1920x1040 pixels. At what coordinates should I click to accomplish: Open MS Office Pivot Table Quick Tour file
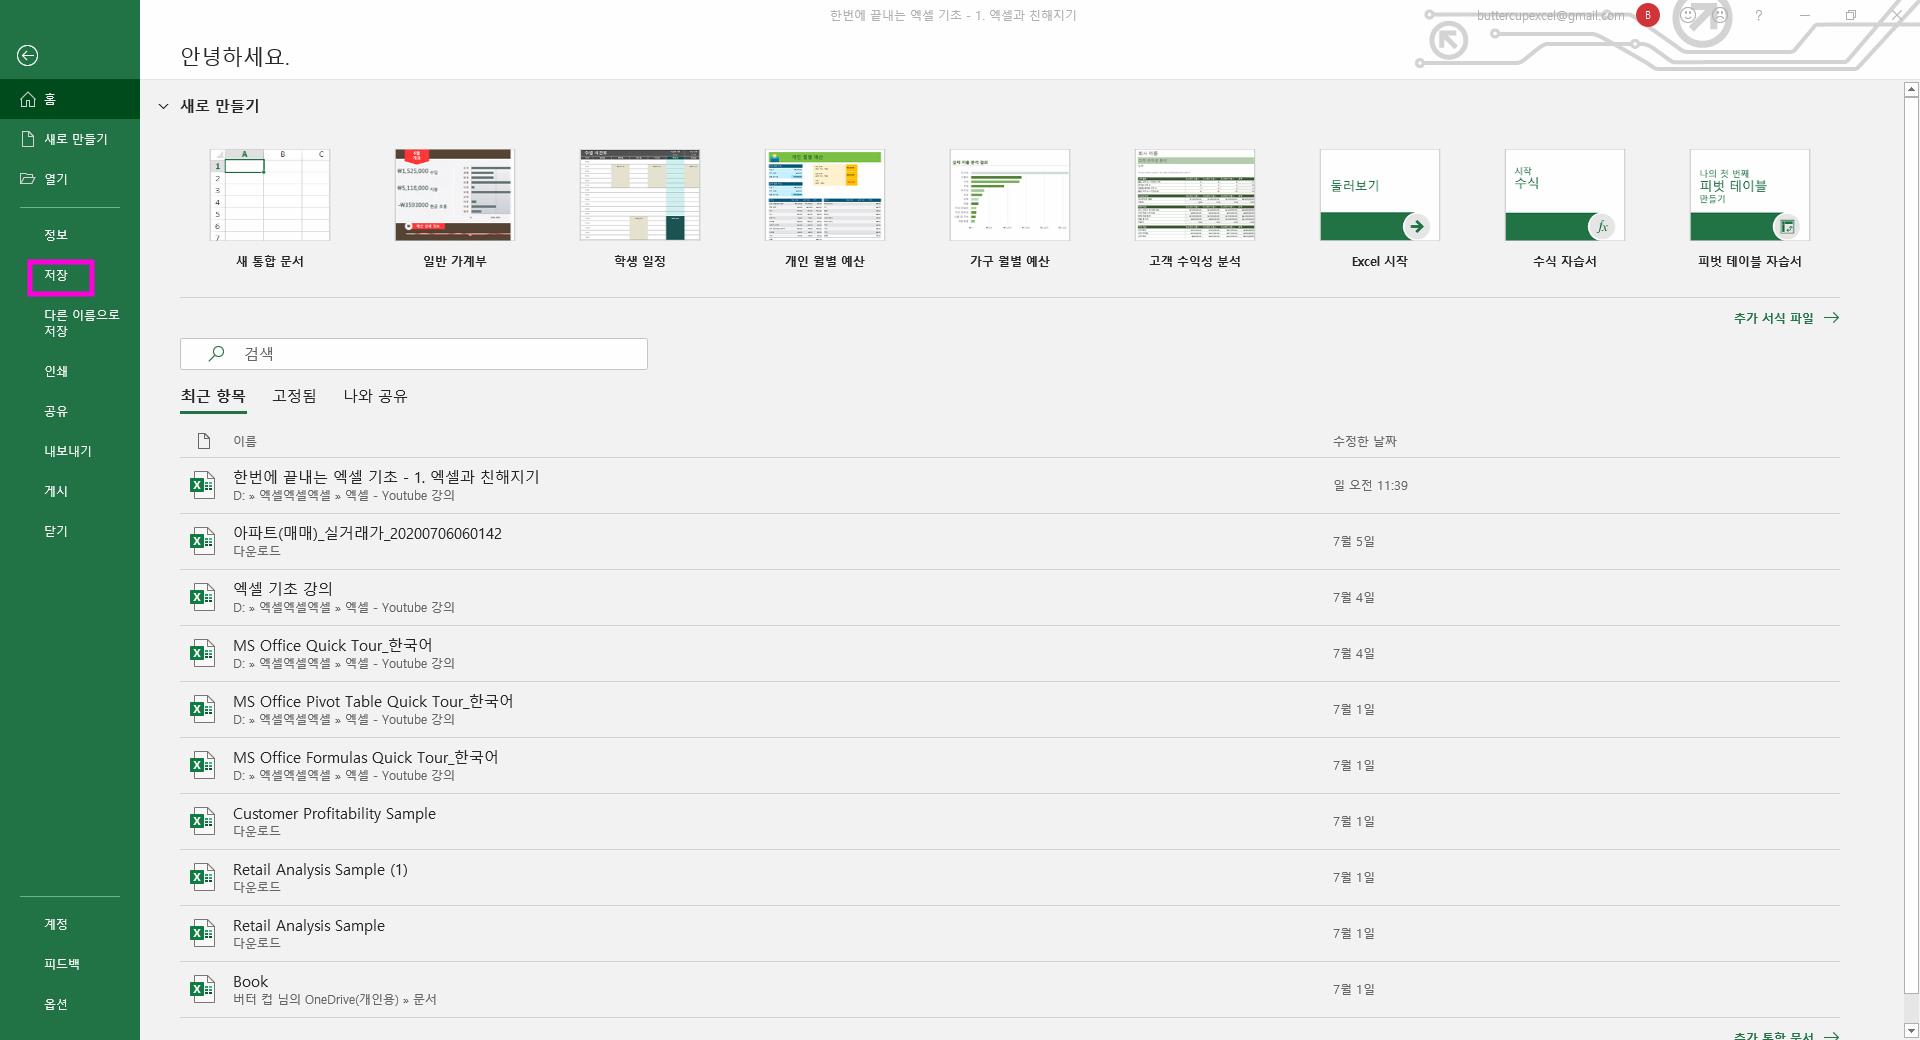click(1010, 709)
